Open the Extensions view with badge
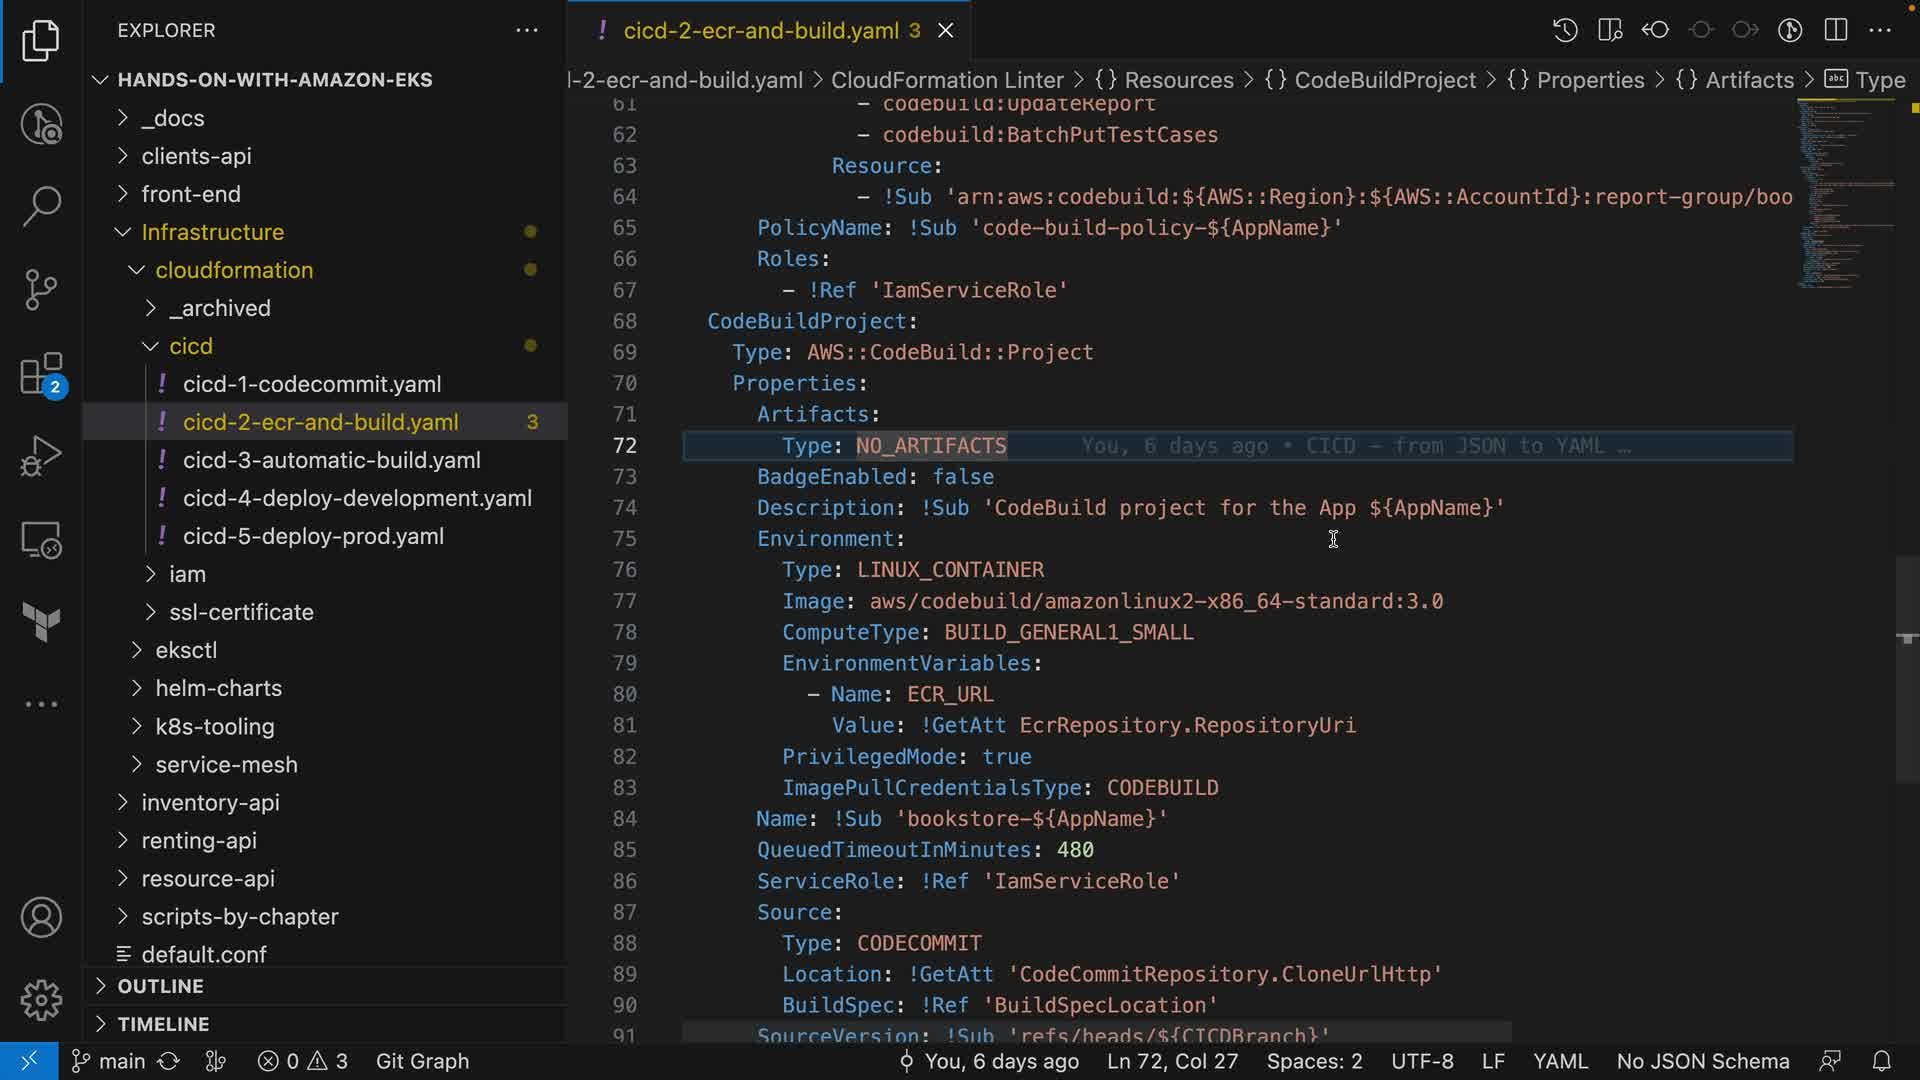This screenshot has width=1920, height=1080. pyautogui.click(x=41, y=375)
